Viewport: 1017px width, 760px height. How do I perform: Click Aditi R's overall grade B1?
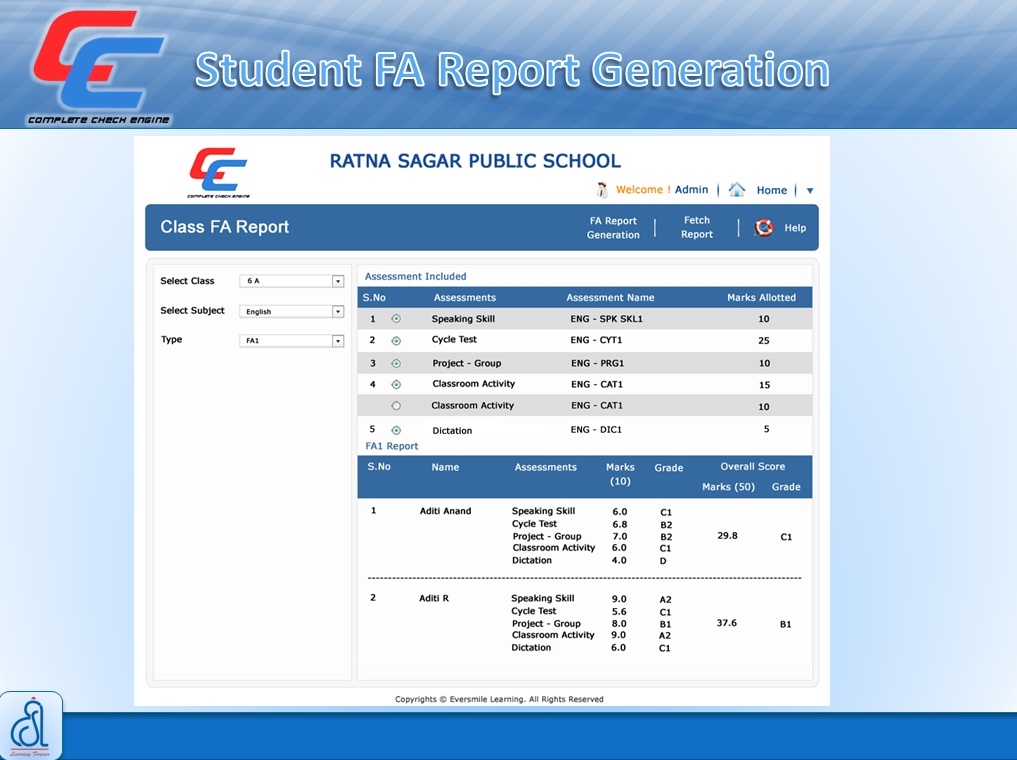click(785, 624)
